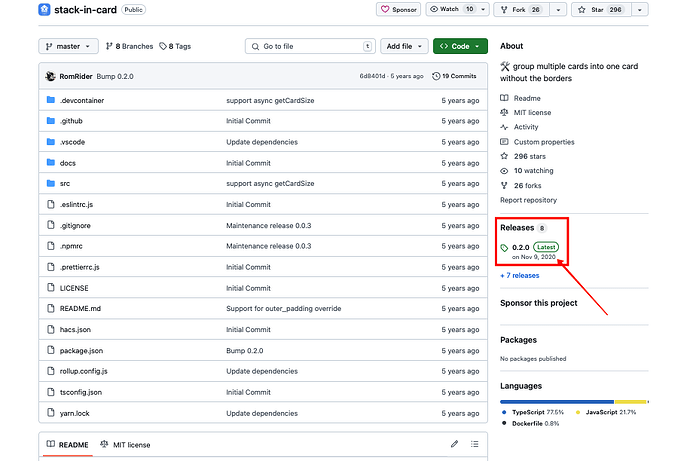The image size is (690, 461).
Task: Expand the master branch dropdown
Action: [x=68, y=46]
